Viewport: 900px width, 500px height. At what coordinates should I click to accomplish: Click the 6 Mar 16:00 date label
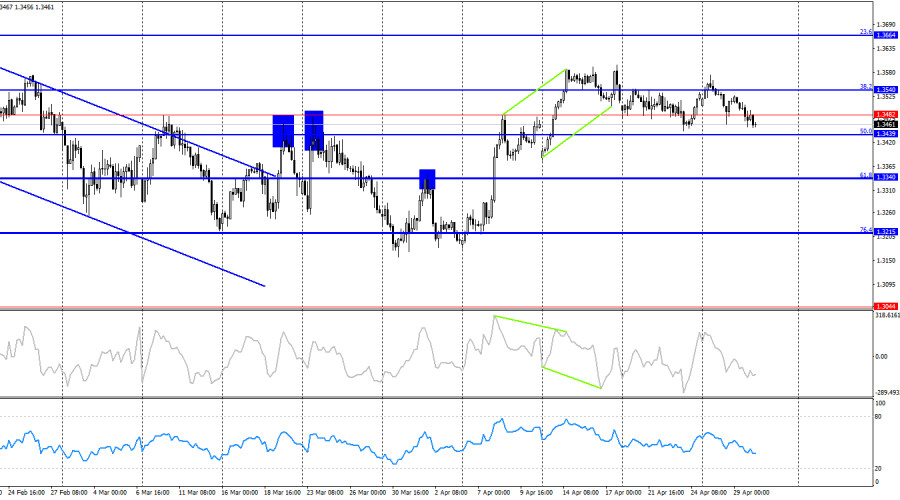pos(153,493)
